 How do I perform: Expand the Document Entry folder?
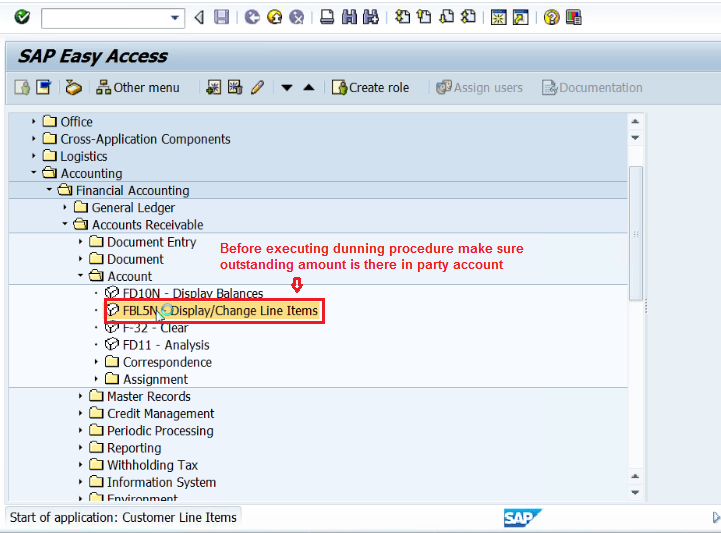tap(80, 241)
